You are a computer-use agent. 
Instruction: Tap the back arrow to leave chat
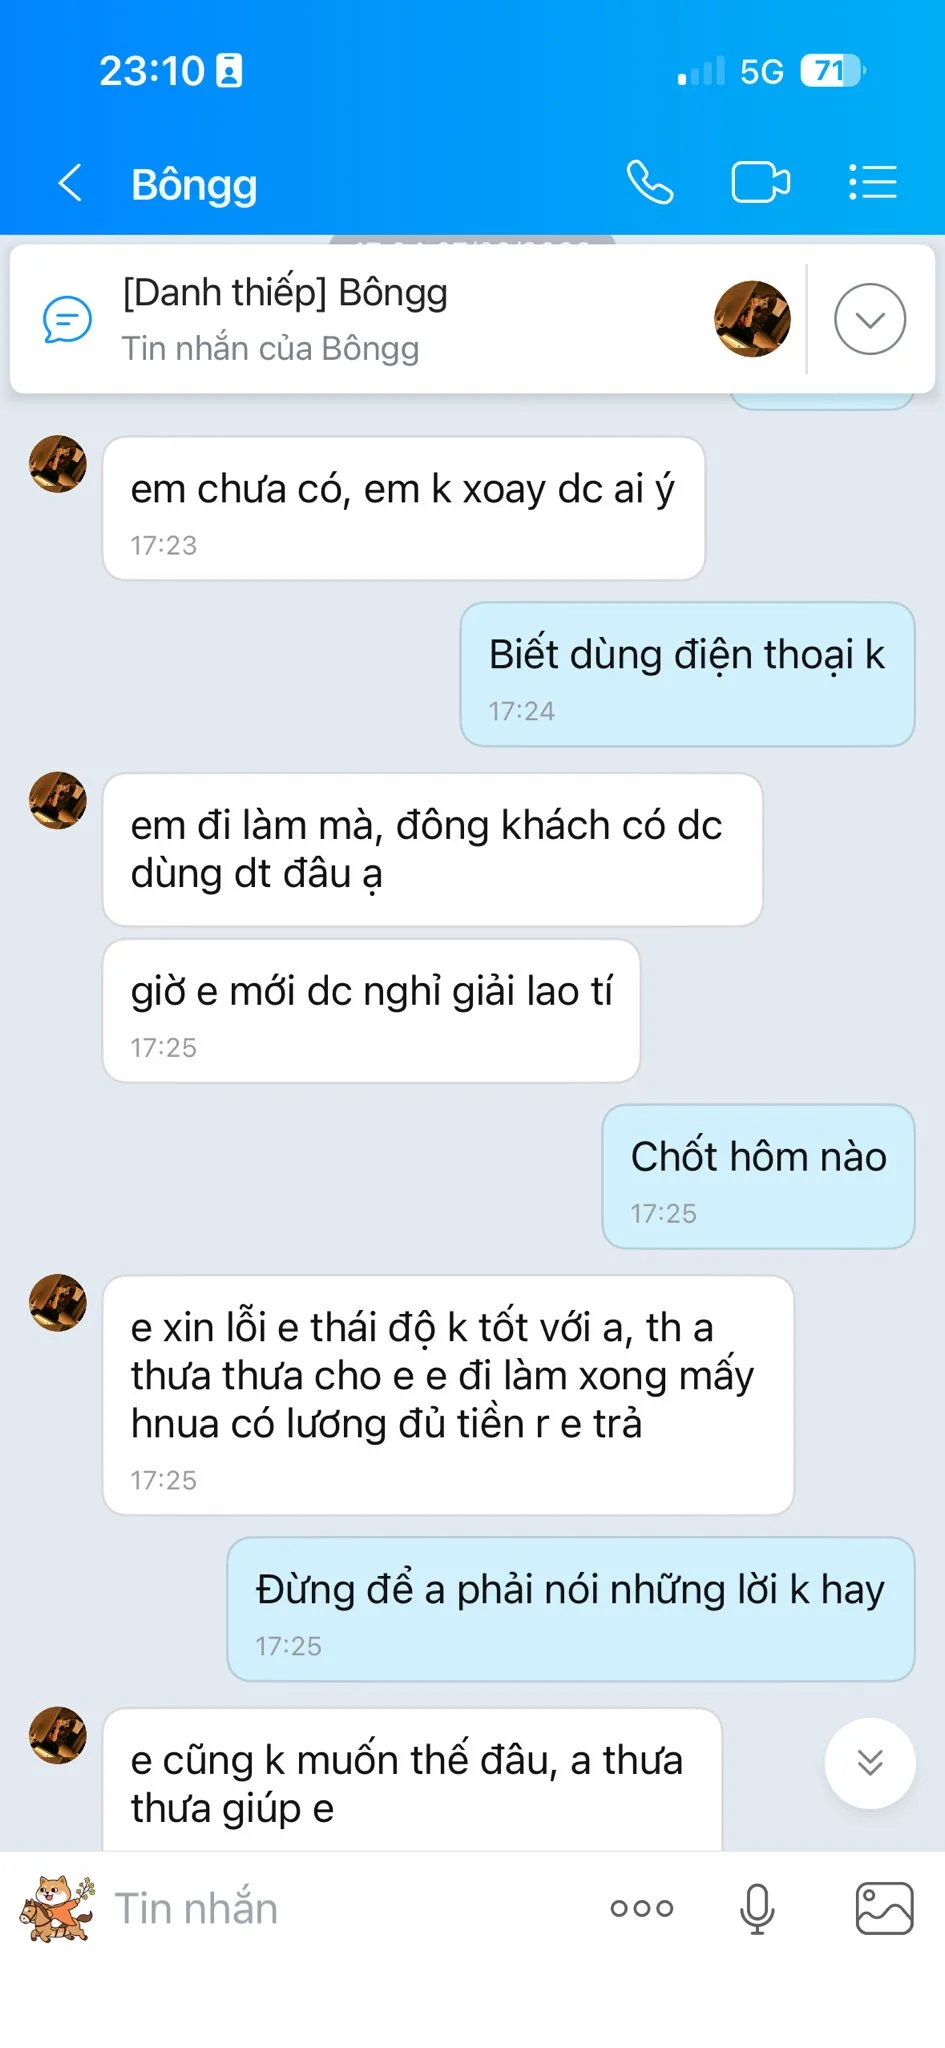[x=70, y=183]
